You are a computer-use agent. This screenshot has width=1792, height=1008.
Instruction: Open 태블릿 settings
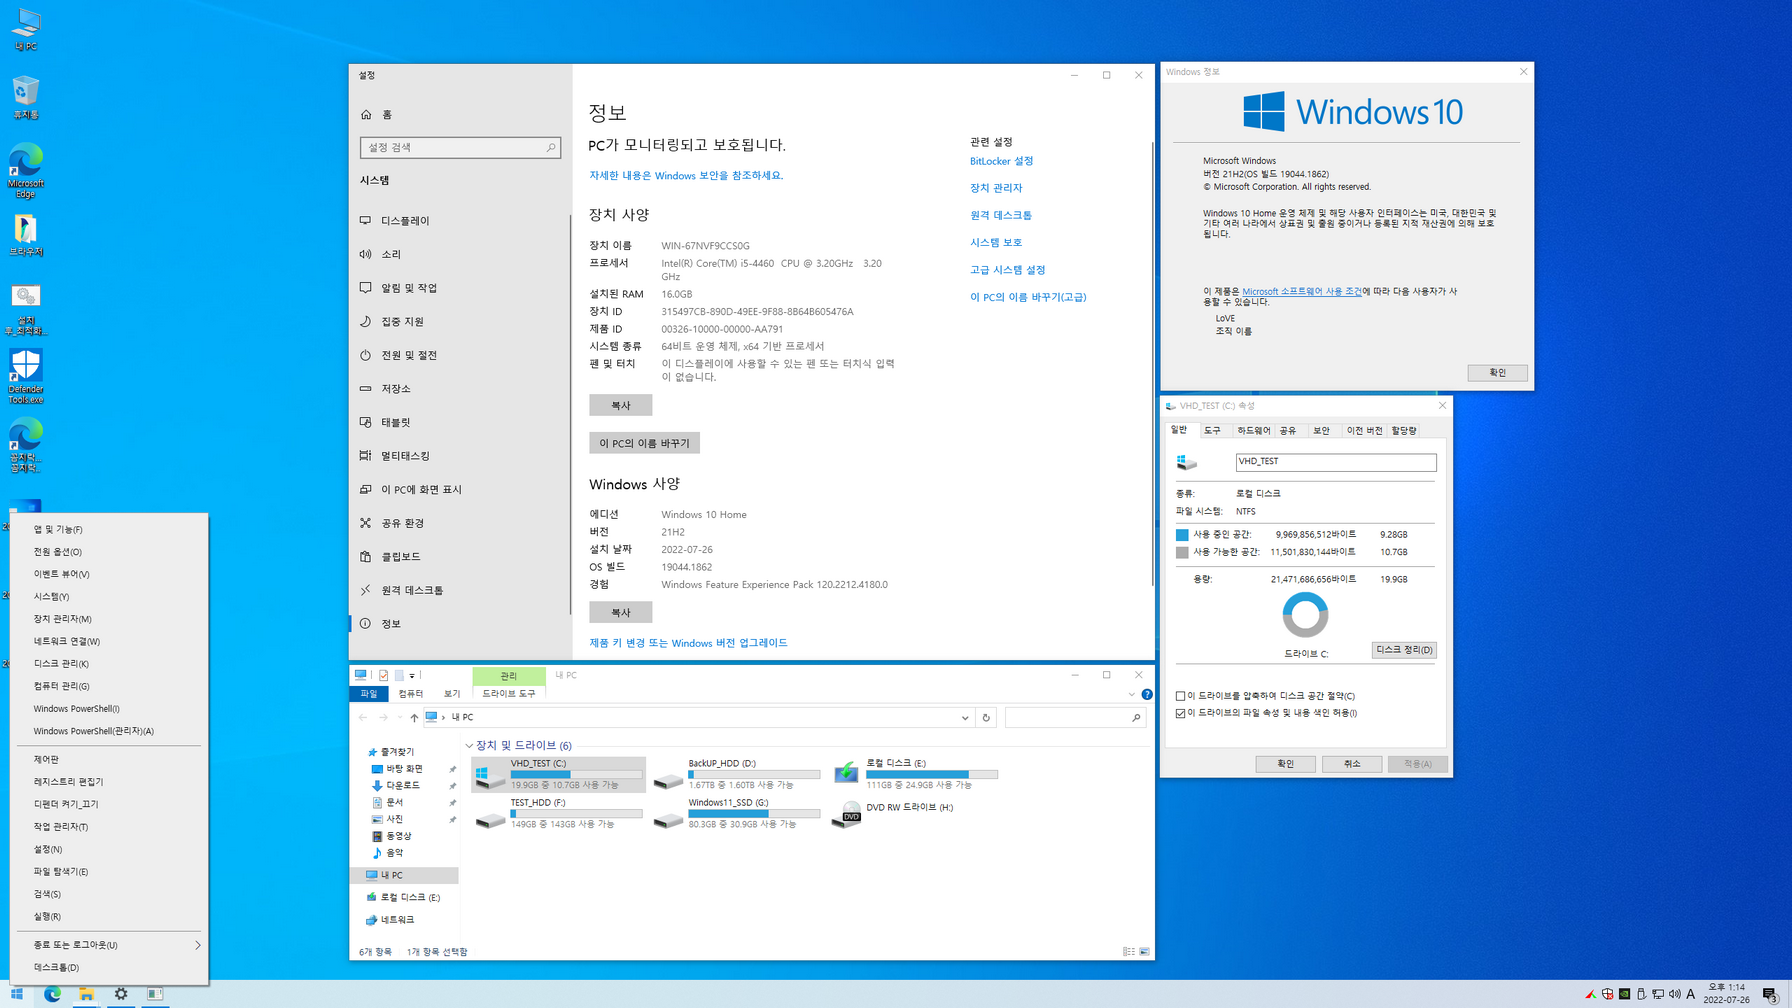click(460, 422)
